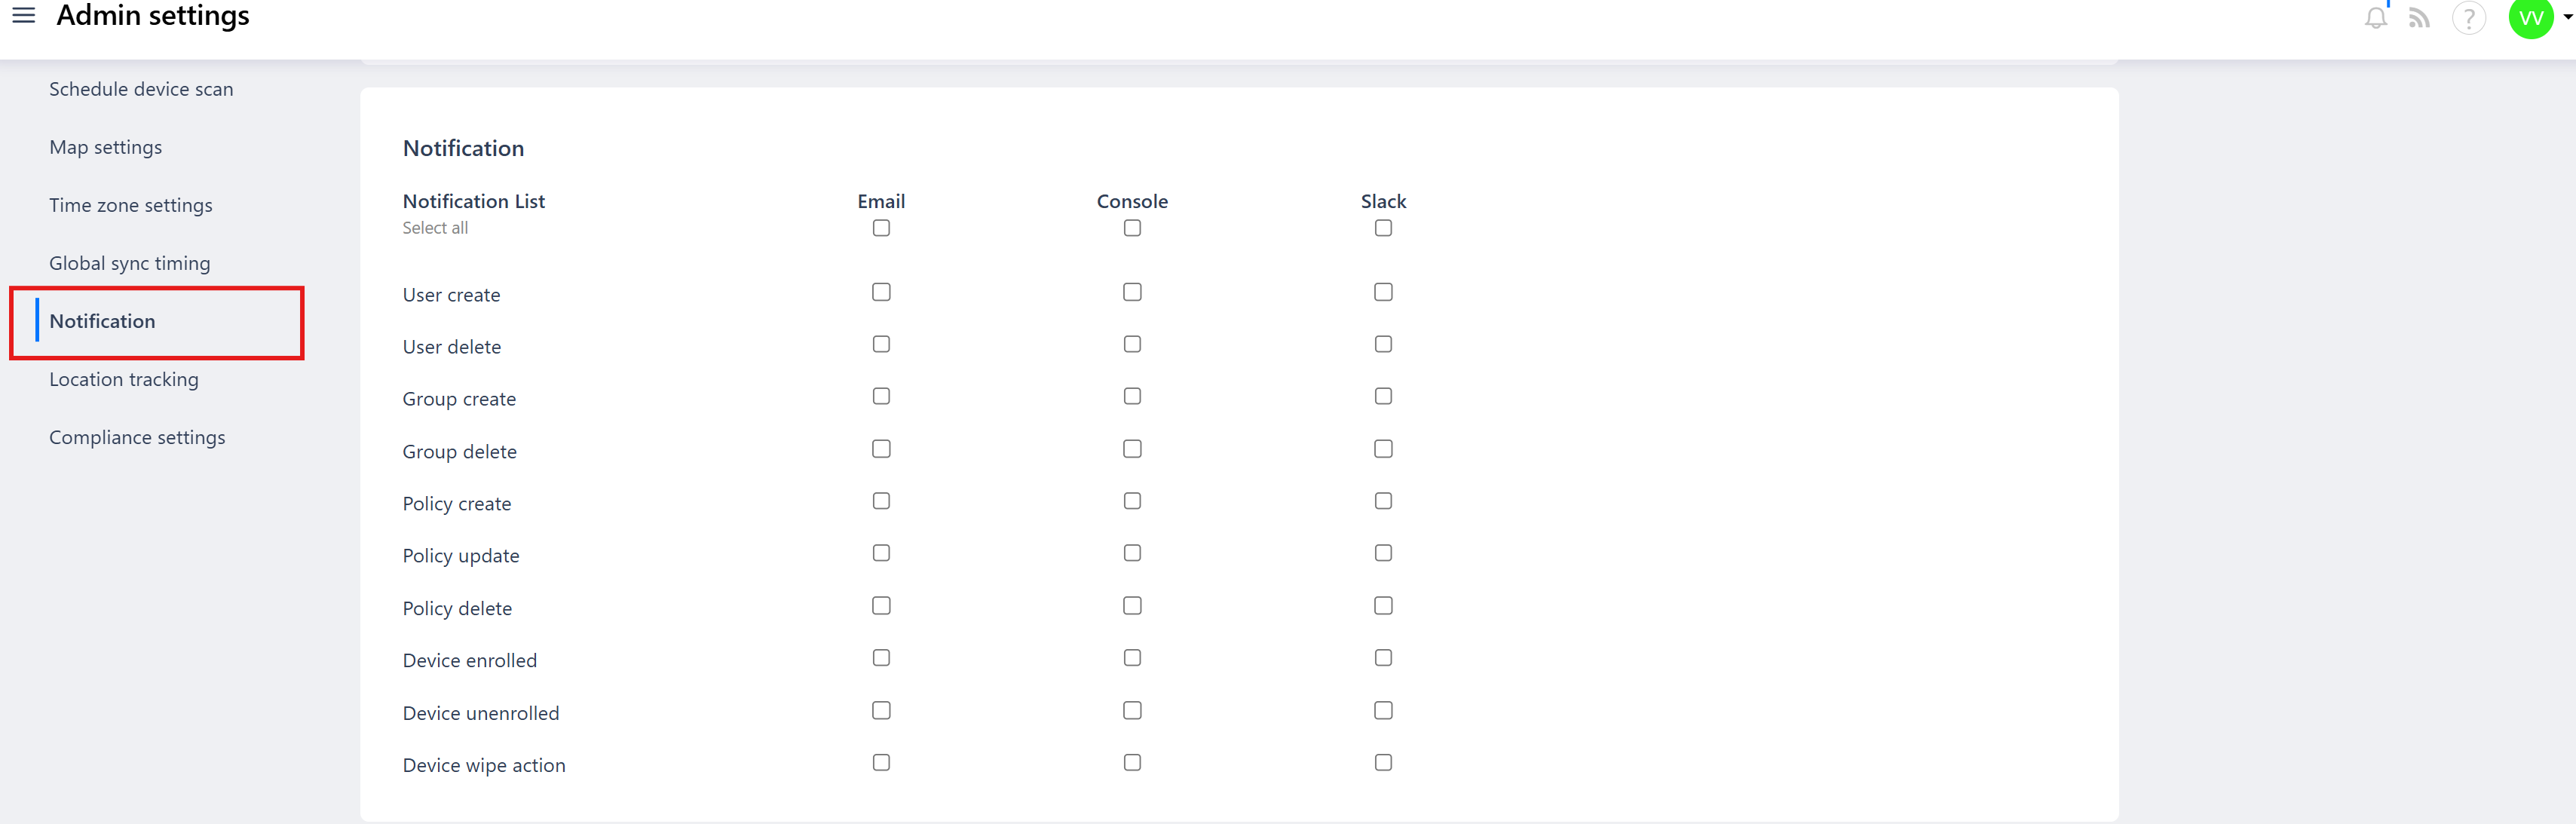Select the Notification sidebar item
This screenshot has height=824, width=2576.
pyautogui.click(x=102, y=321)
